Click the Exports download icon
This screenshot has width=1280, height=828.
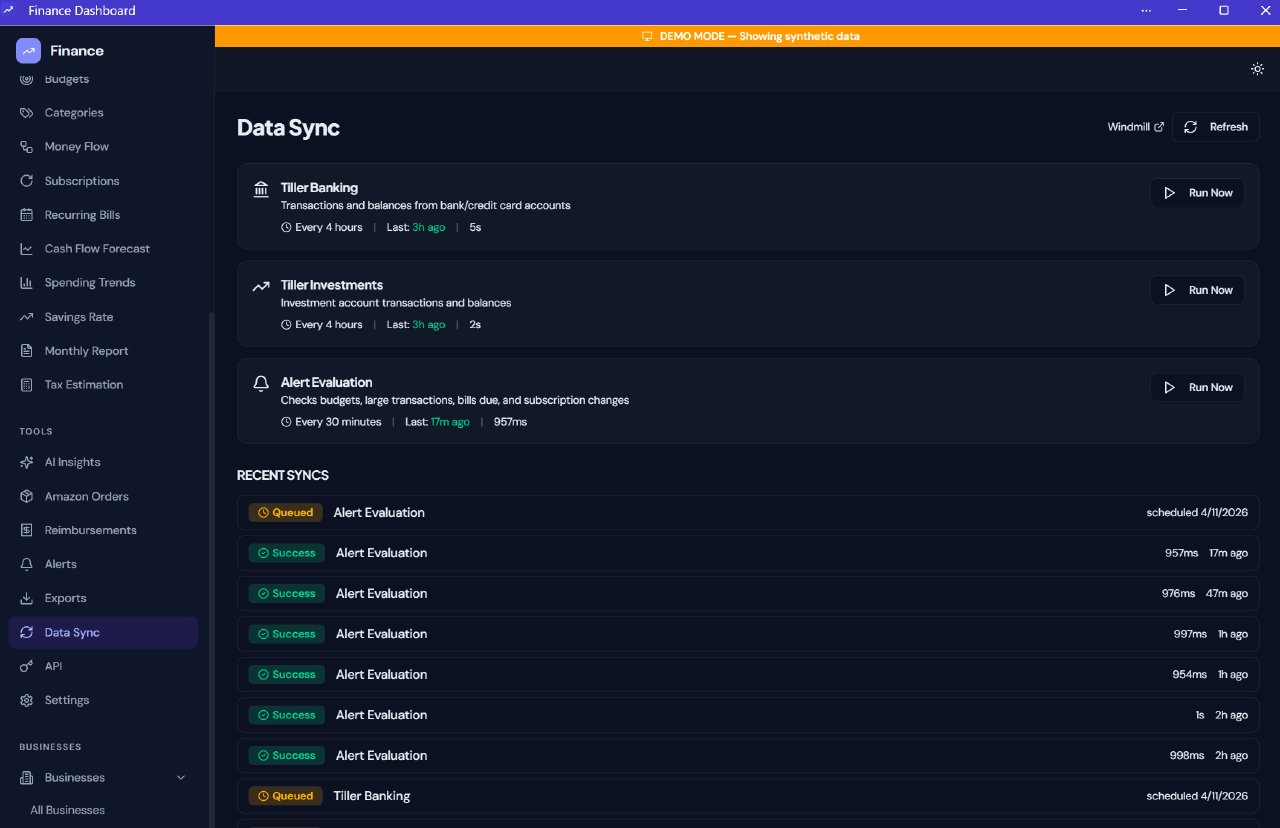25,597
